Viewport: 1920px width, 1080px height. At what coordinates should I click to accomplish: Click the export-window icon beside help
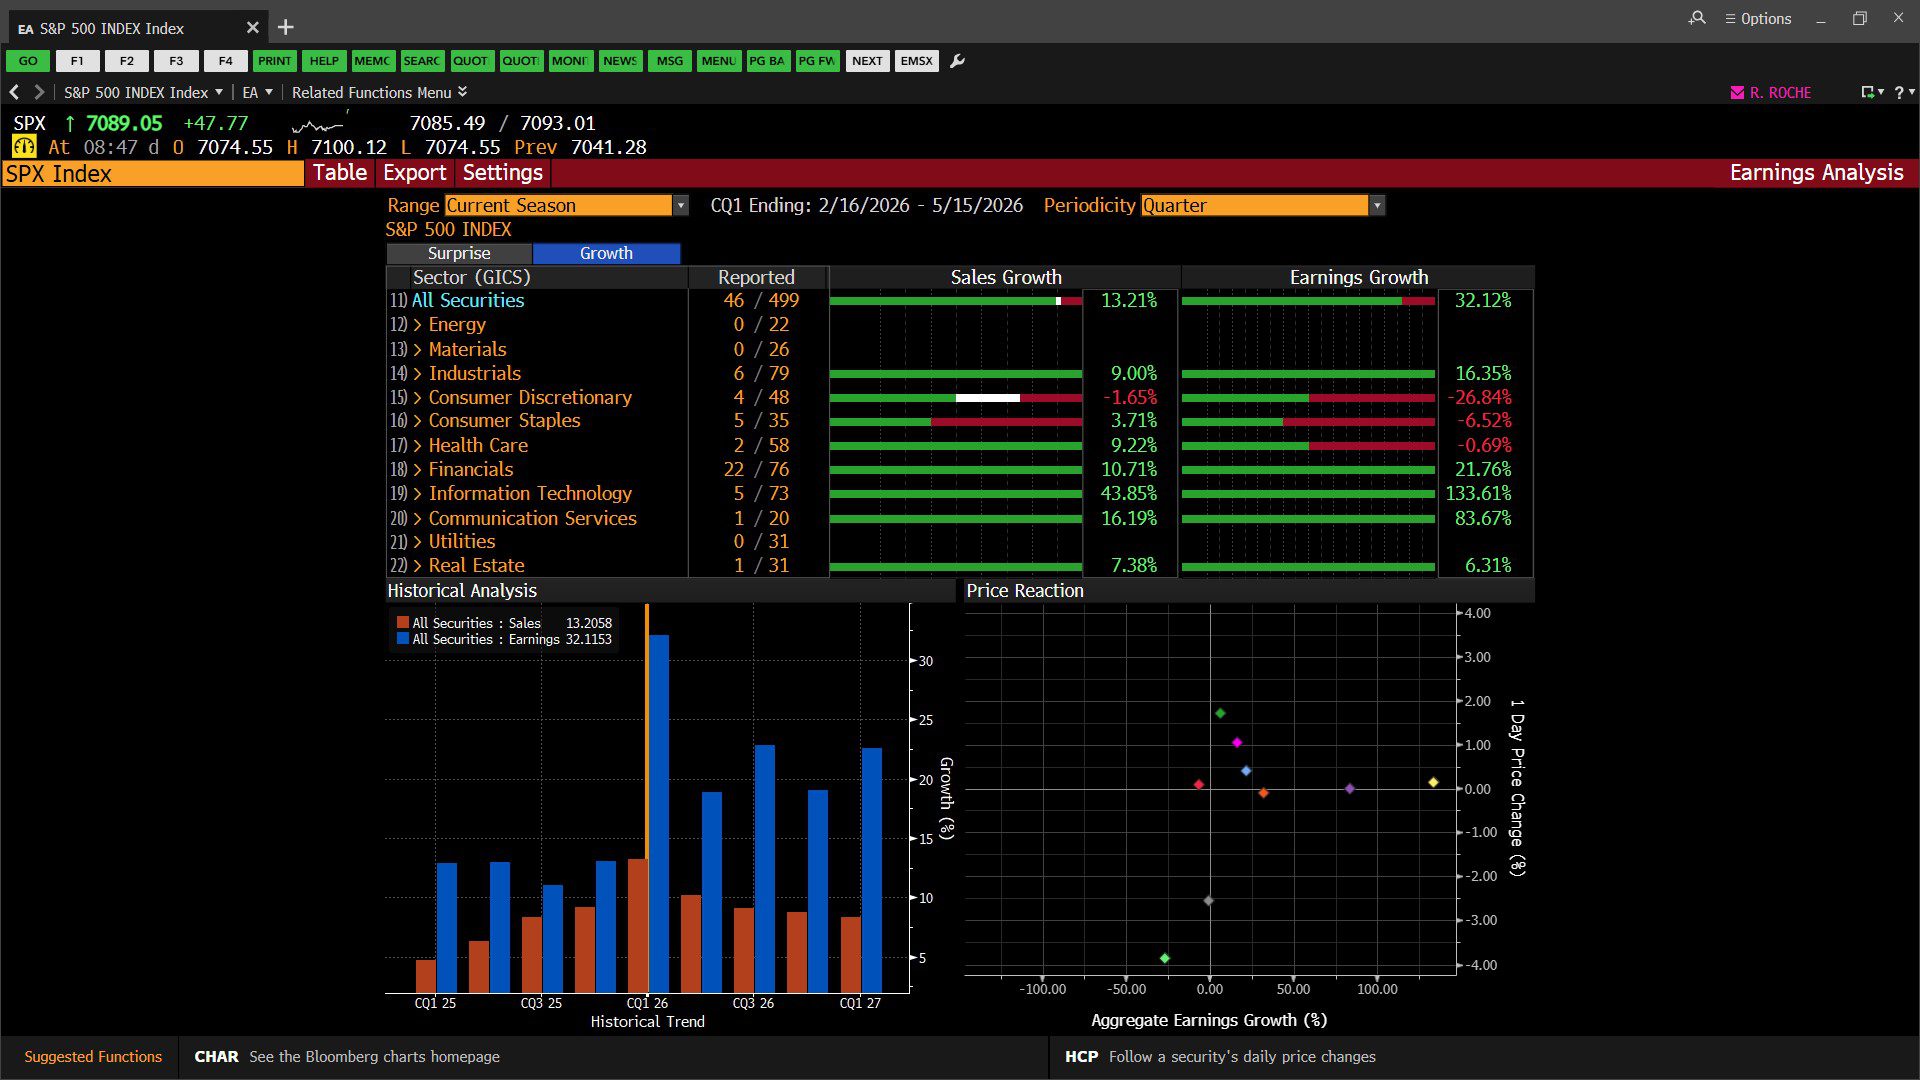(x=1867, y=92)
